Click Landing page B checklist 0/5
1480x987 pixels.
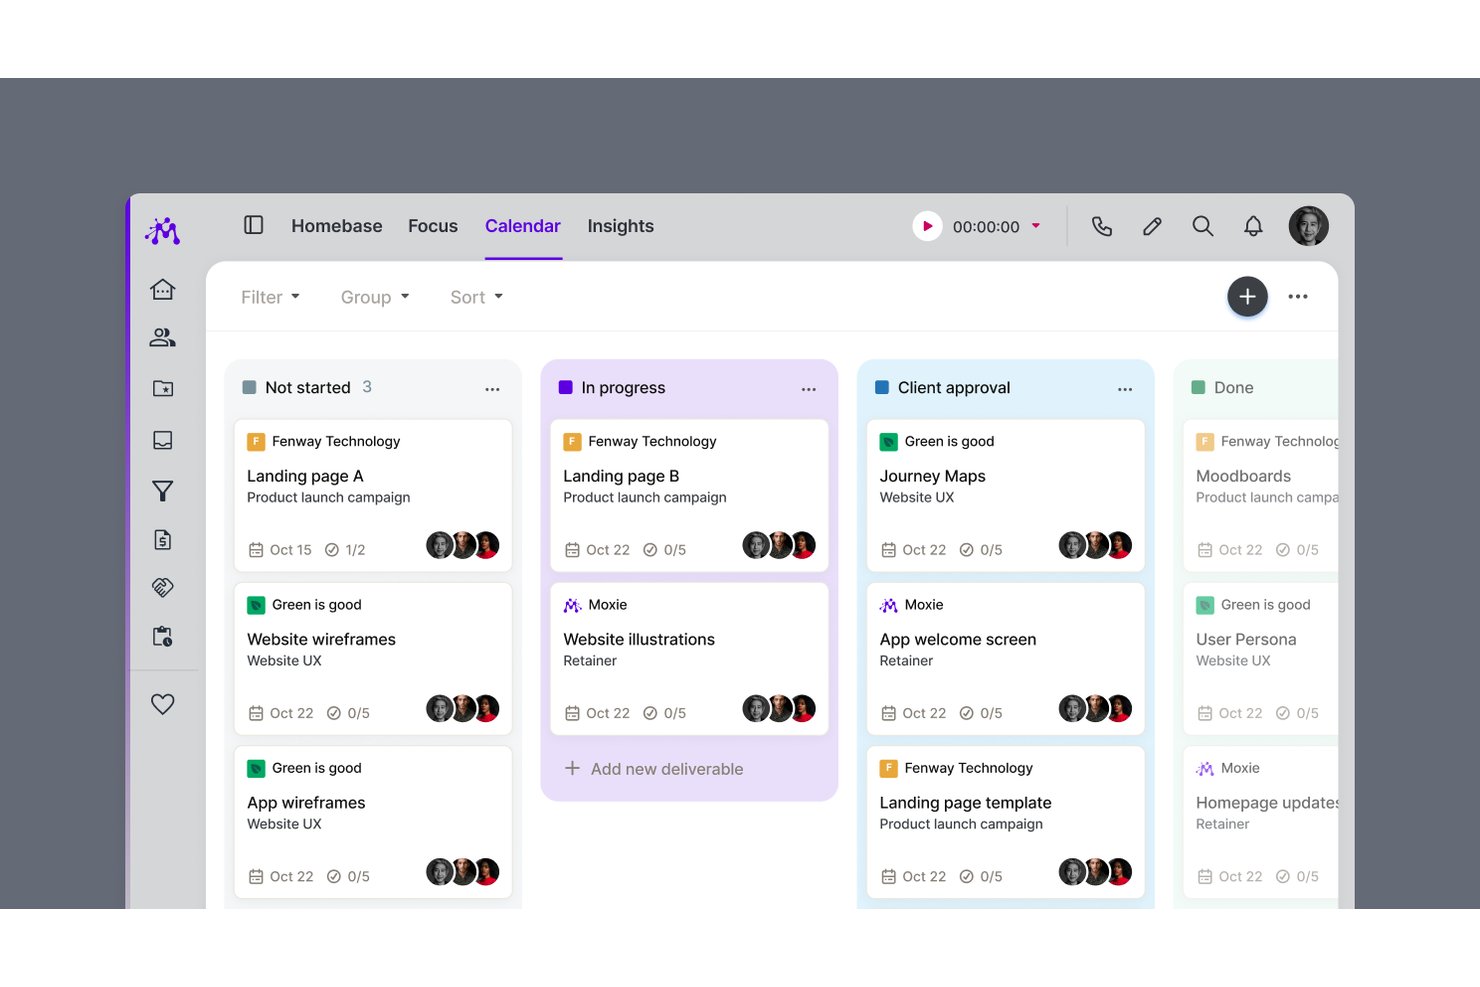664,550
